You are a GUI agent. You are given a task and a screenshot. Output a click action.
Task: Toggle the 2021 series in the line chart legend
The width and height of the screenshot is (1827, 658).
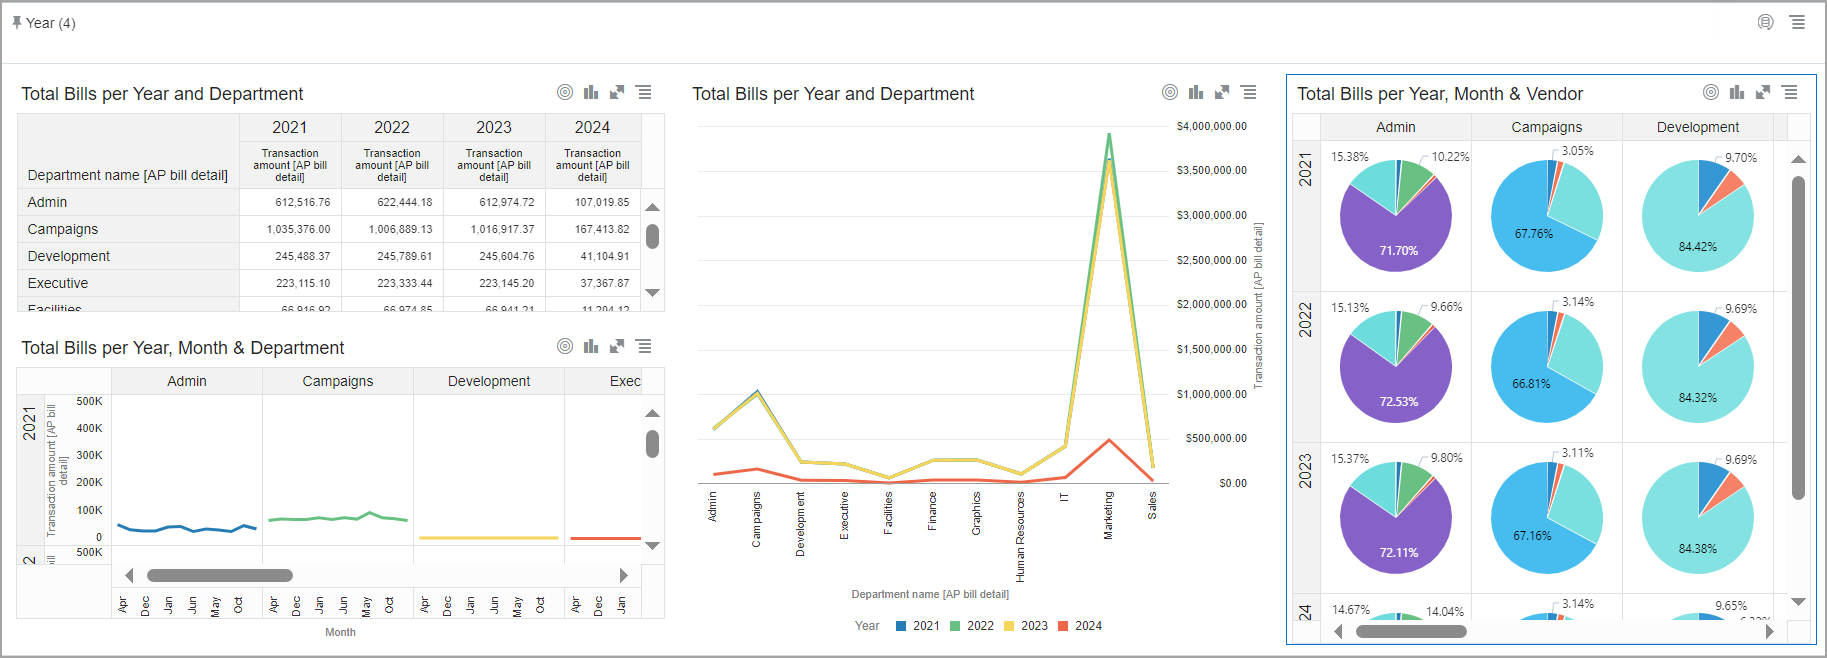917,626
